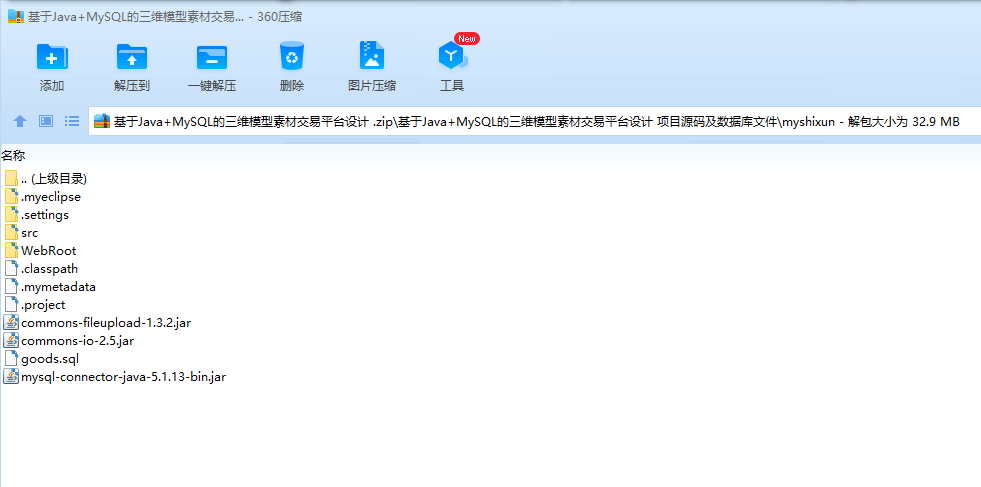Click the 360压缩 app icon in title bar
Screen dimensions: 981x487
[16, 17]
